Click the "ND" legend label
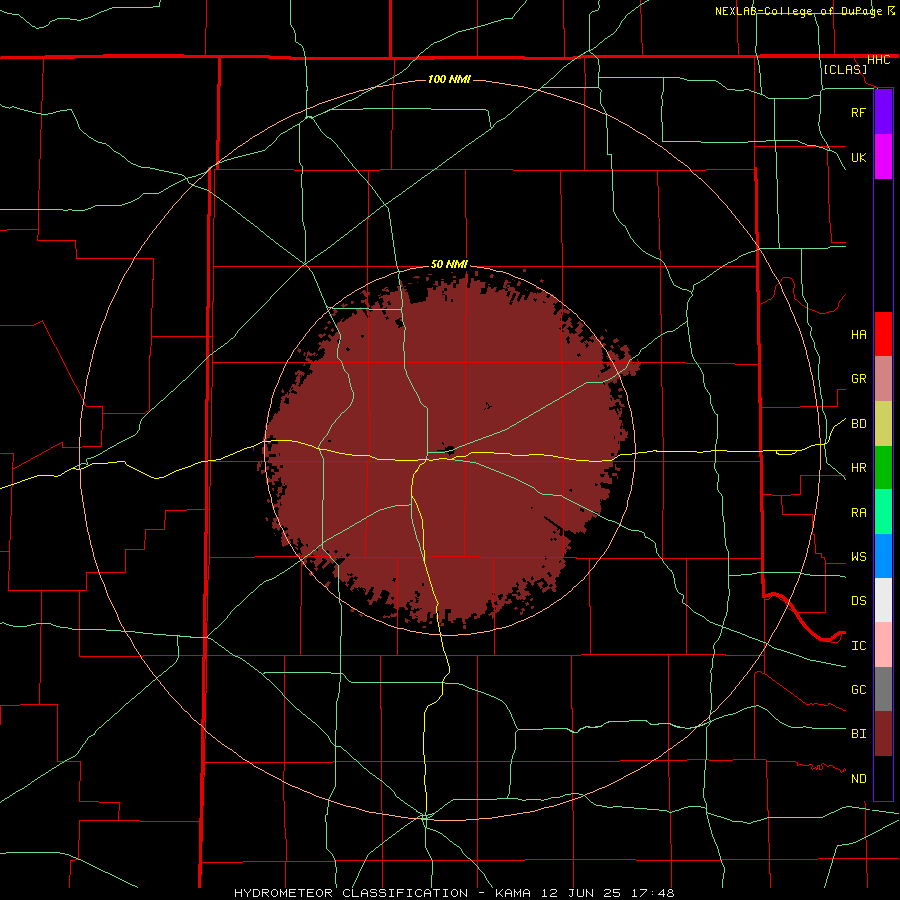Image resolution: width=900 pixels, height=900 pixels. (x=858, y=779)
